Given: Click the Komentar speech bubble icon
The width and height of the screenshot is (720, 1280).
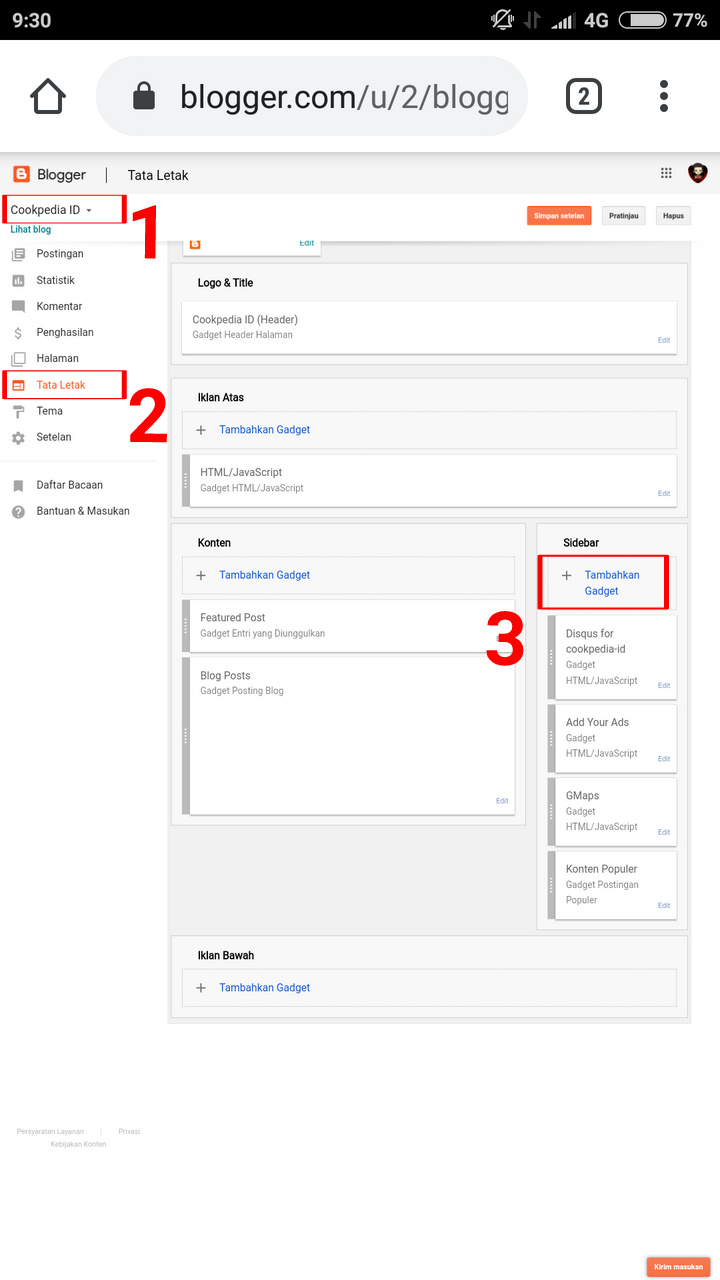Looking at the screenshot, I should [x=18, y=306].
